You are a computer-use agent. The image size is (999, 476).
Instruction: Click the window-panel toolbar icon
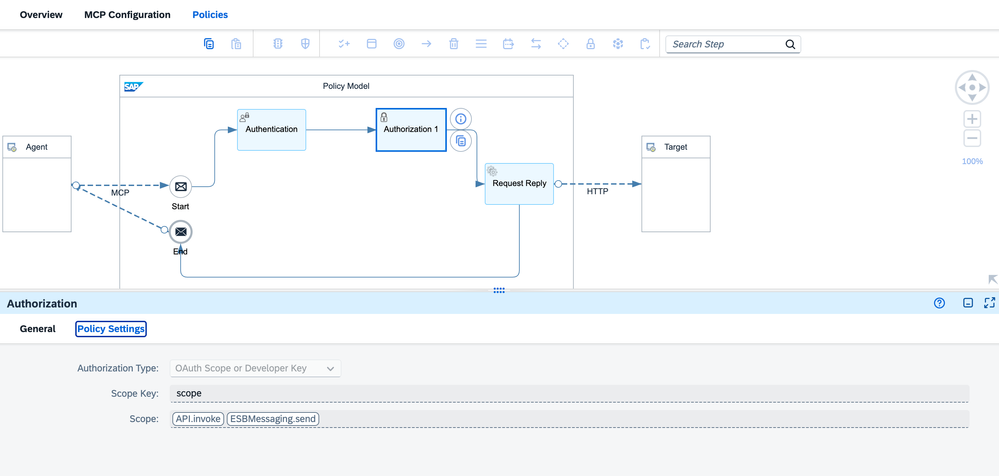click(x=371, y=44)
